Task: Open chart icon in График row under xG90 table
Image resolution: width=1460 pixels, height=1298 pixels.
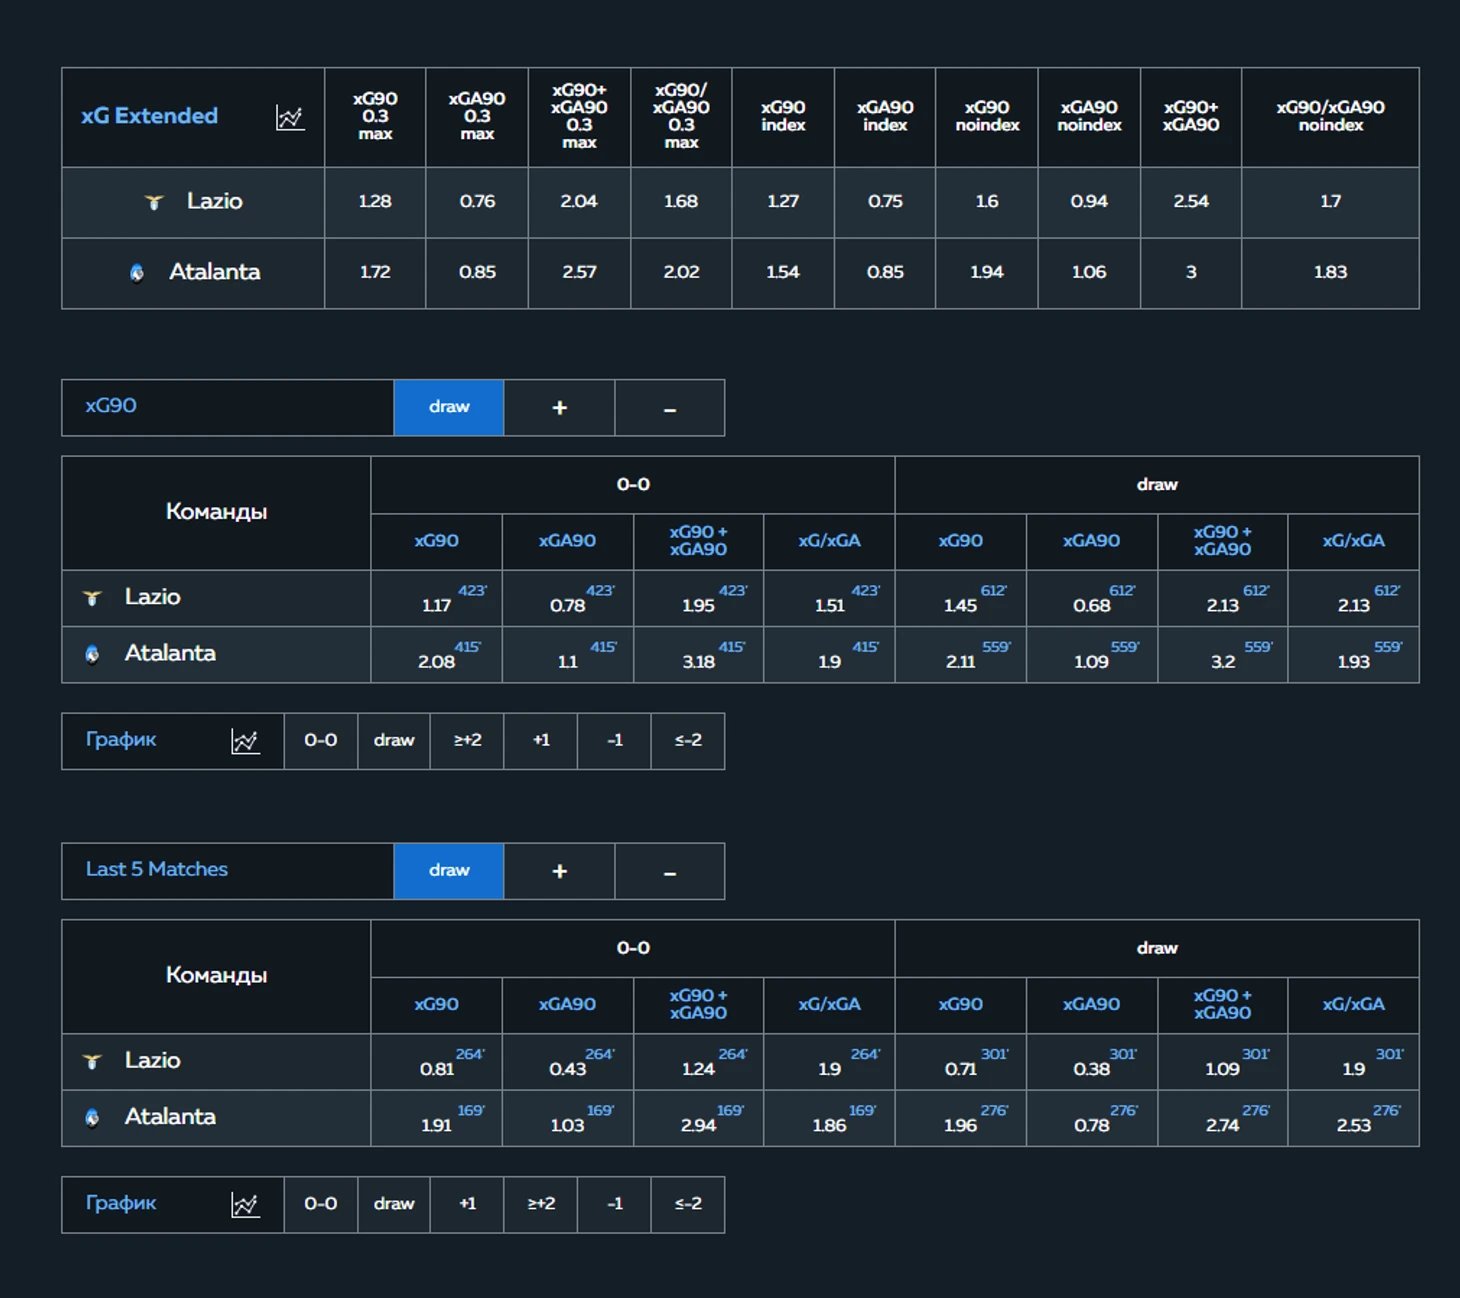Action: click(x=245, y=741)
